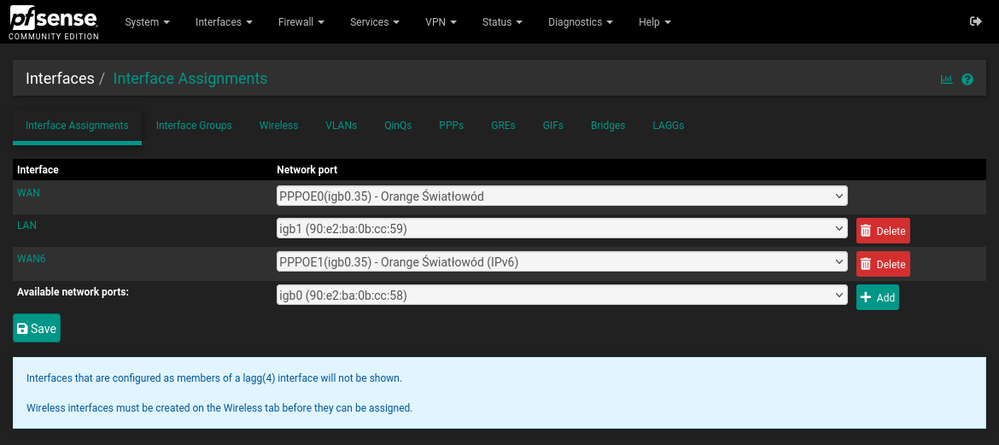999x445 pixels.
Task: Open the Firewall menu
Action: [x=301, y=21]
